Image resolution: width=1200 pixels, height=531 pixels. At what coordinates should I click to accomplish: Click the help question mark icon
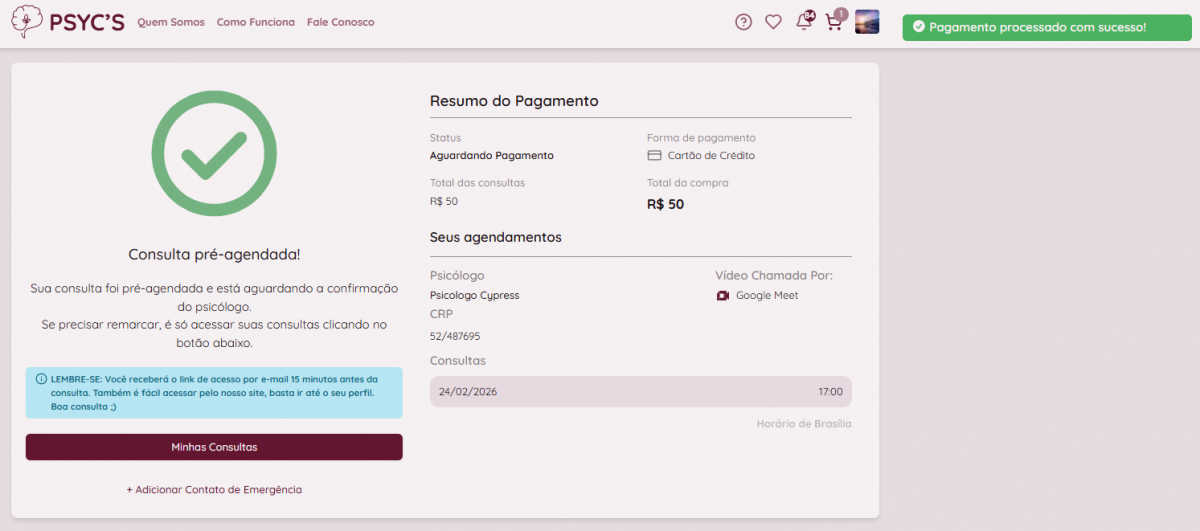pos(743,22)
